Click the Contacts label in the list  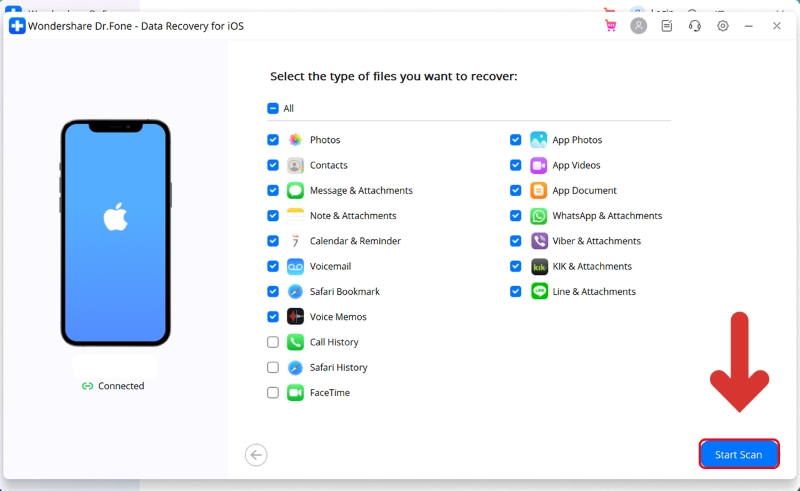tap(328, 165)
